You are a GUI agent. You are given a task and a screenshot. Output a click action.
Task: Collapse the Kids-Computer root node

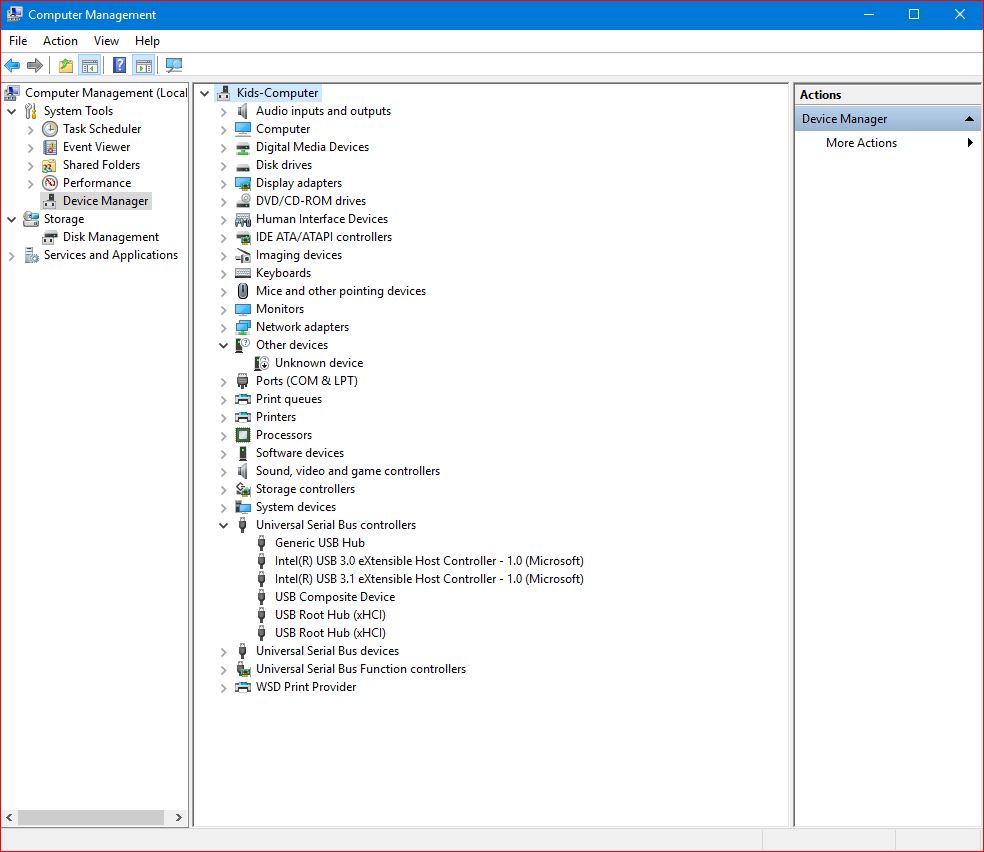(x=205, y=93)
